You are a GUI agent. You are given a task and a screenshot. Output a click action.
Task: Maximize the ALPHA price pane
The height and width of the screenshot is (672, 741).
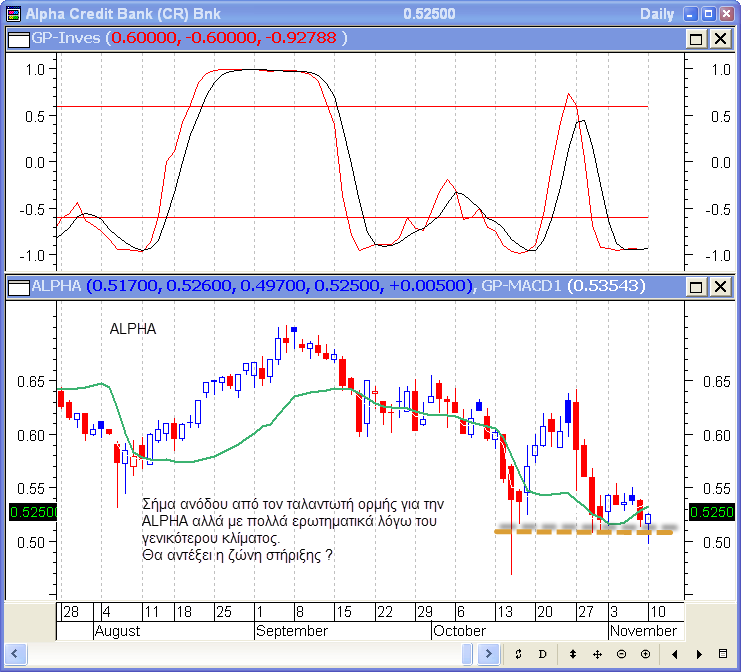(696, 287)
